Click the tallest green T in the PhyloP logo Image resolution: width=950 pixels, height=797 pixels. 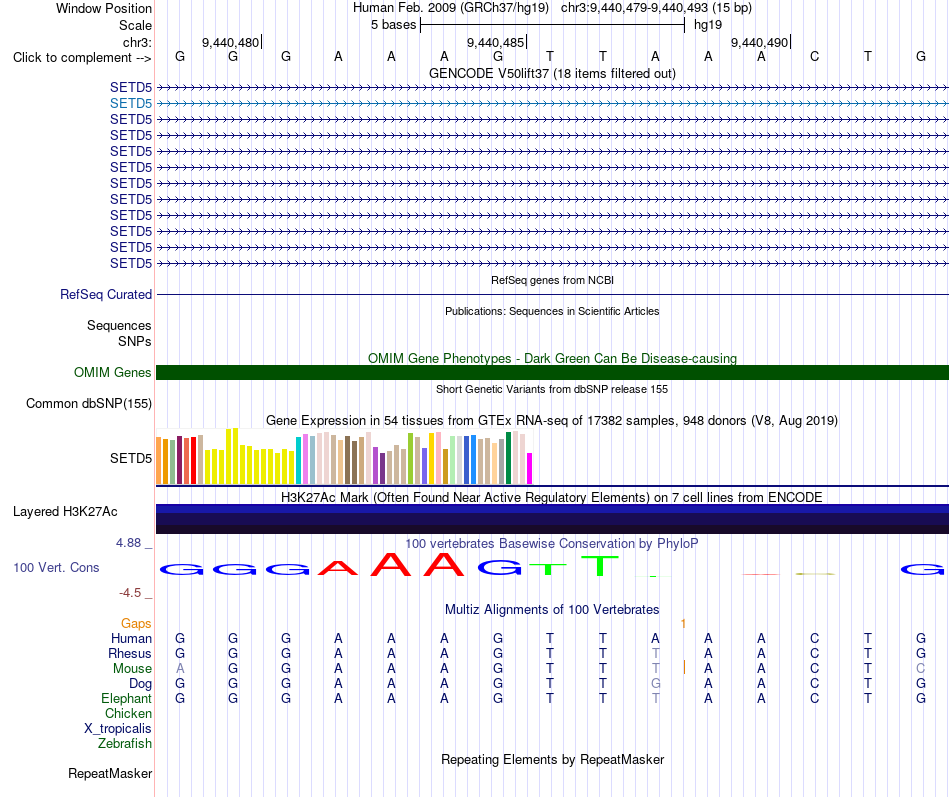click(x=599, y=565)
